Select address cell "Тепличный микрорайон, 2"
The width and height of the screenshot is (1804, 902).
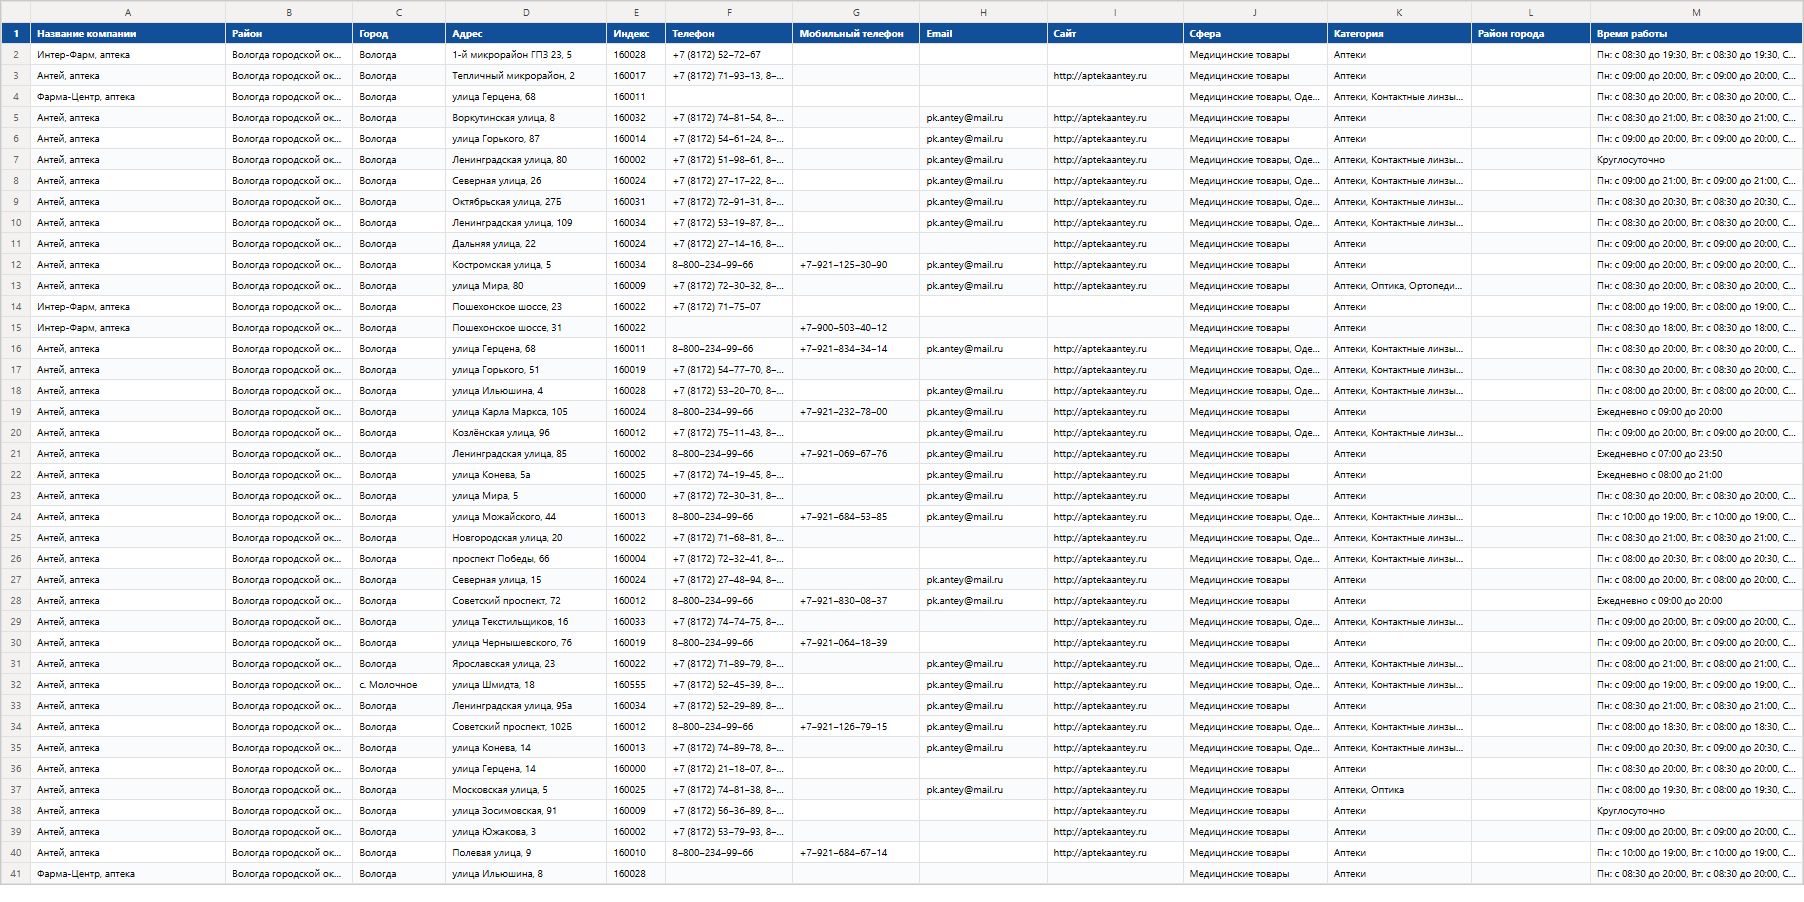point(526,76)
